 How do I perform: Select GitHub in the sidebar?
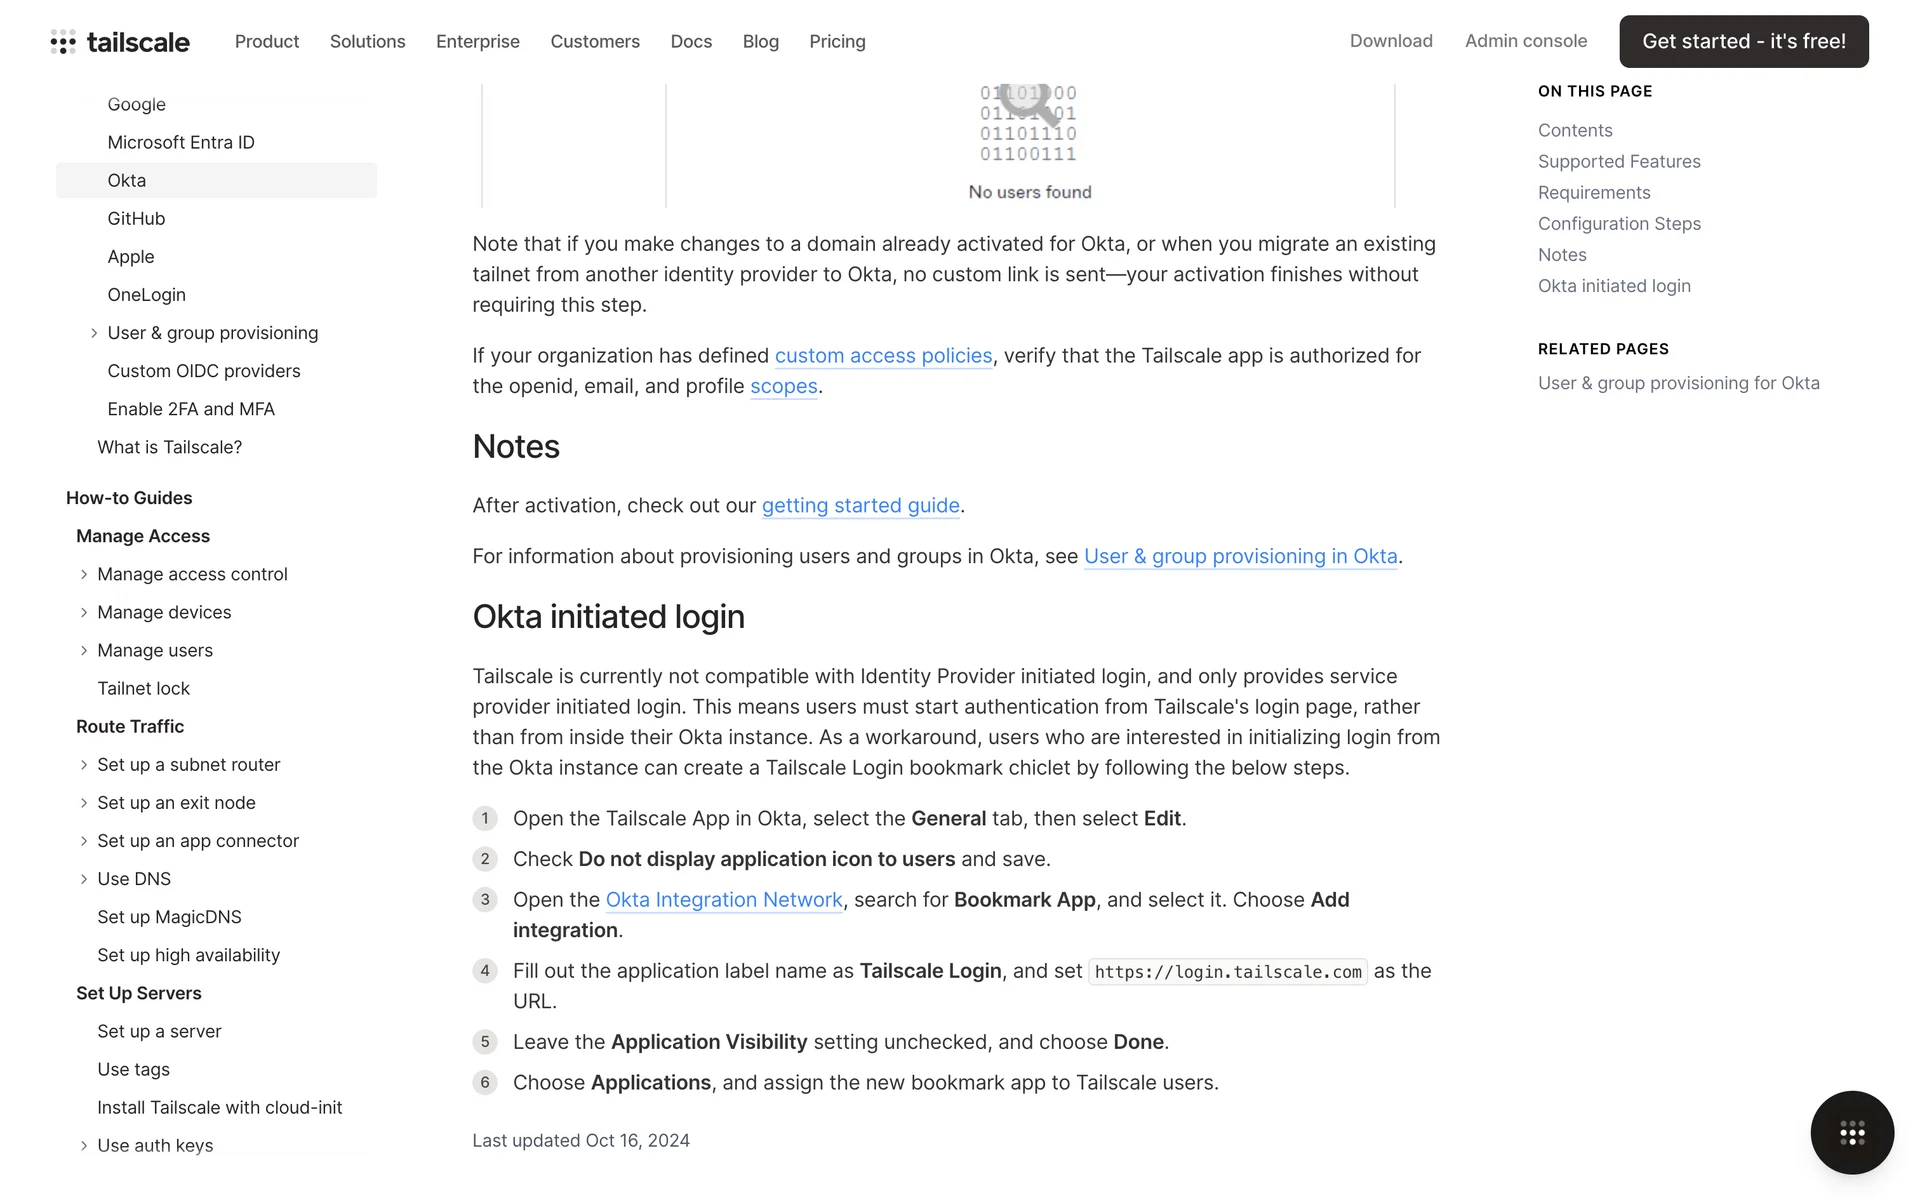(x=136, y=219)
